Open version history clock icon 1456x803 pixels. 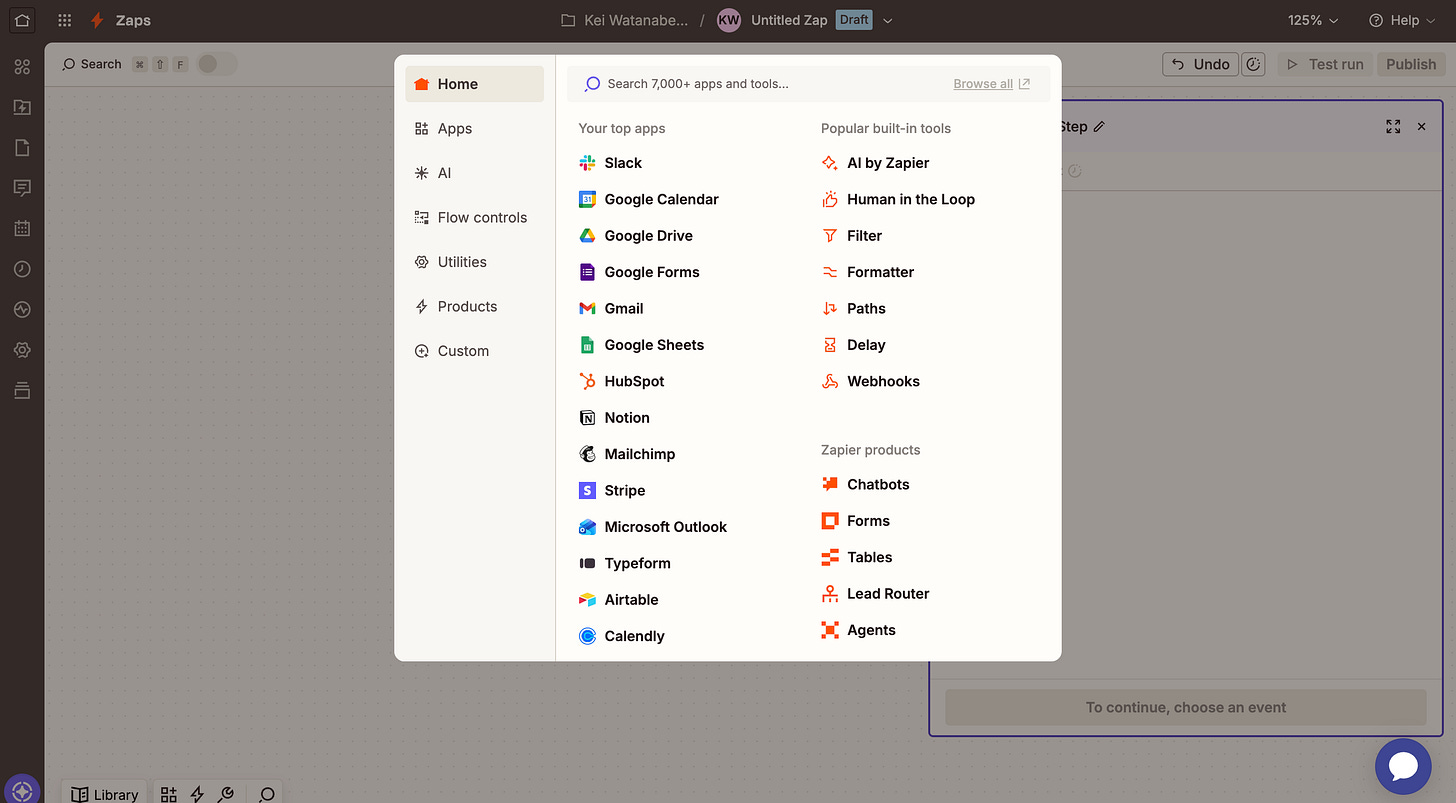(1253, 64)
